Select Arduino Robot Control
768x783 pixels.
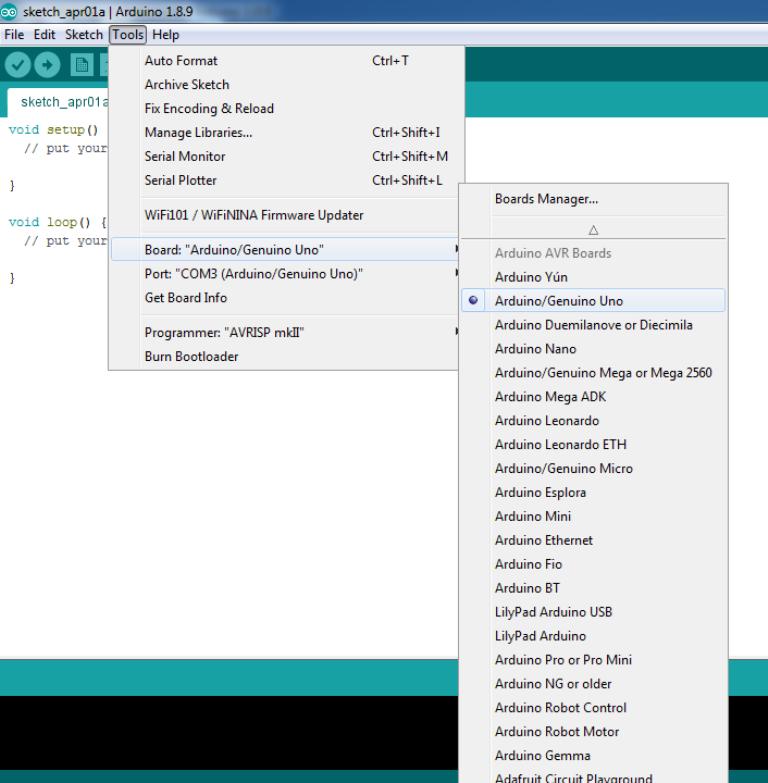point(593,708)
